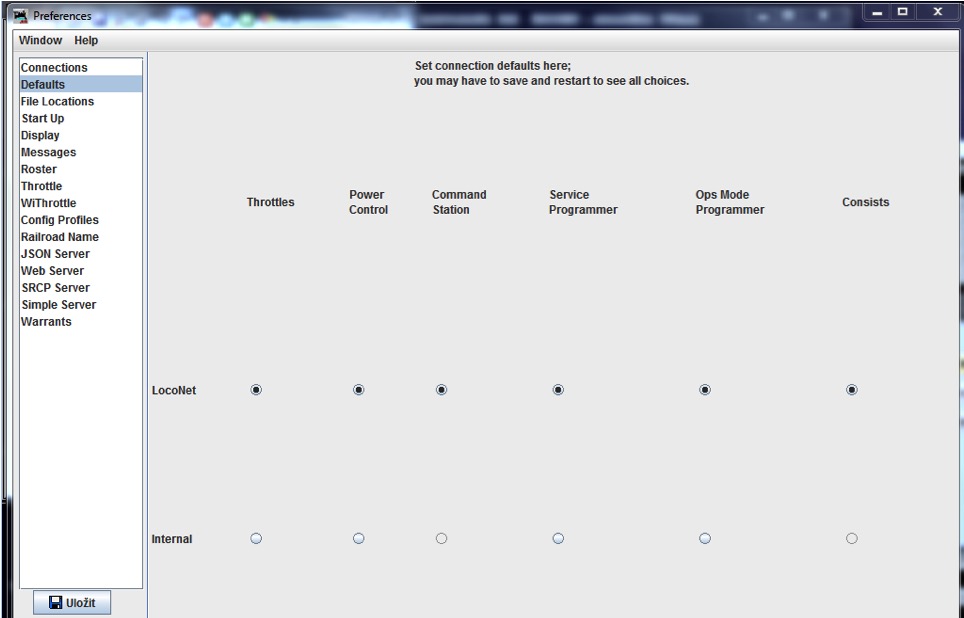
Task: Select Start Up in preferences list
Action: (42, 119)
